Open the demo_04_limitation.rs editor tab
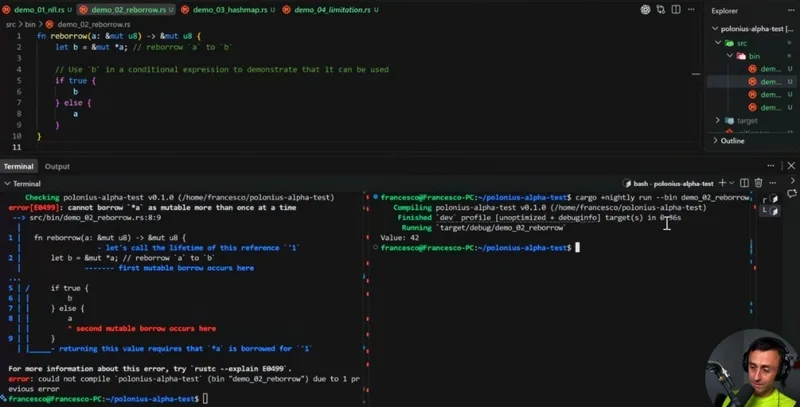The image size is (800, 407). (x=331, y=10)
